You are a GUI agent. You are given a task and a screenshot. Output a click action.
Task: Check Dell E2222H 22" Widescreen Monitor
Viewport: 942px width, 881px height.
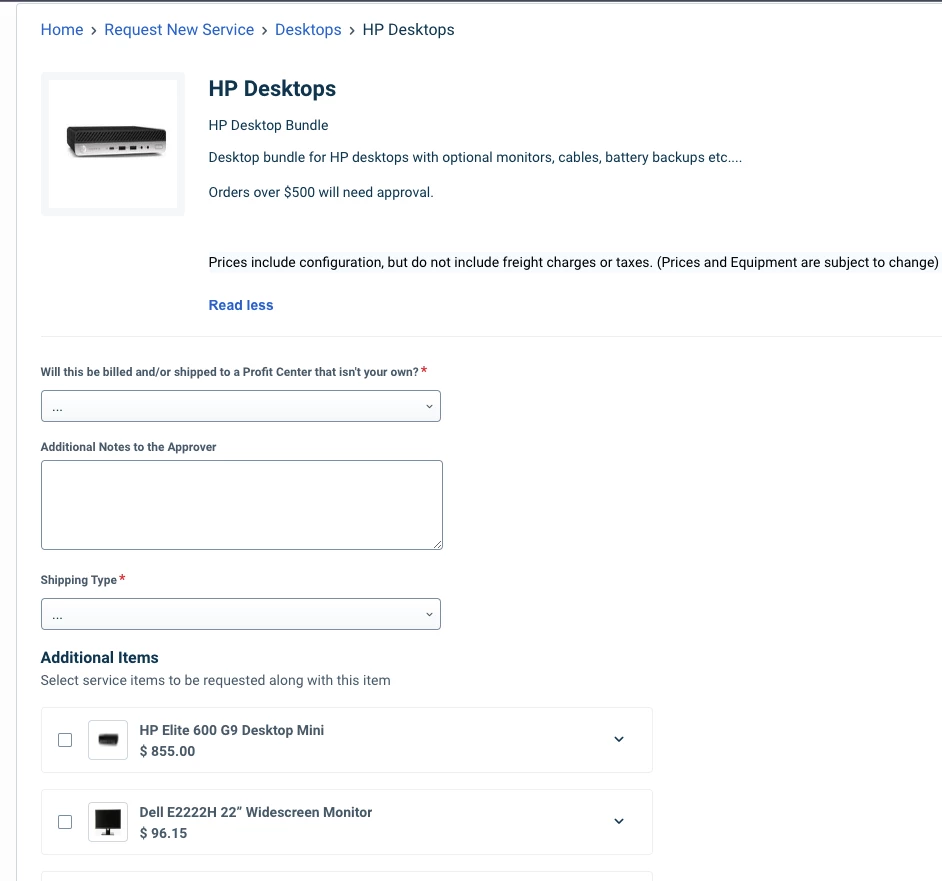point(65,822)
